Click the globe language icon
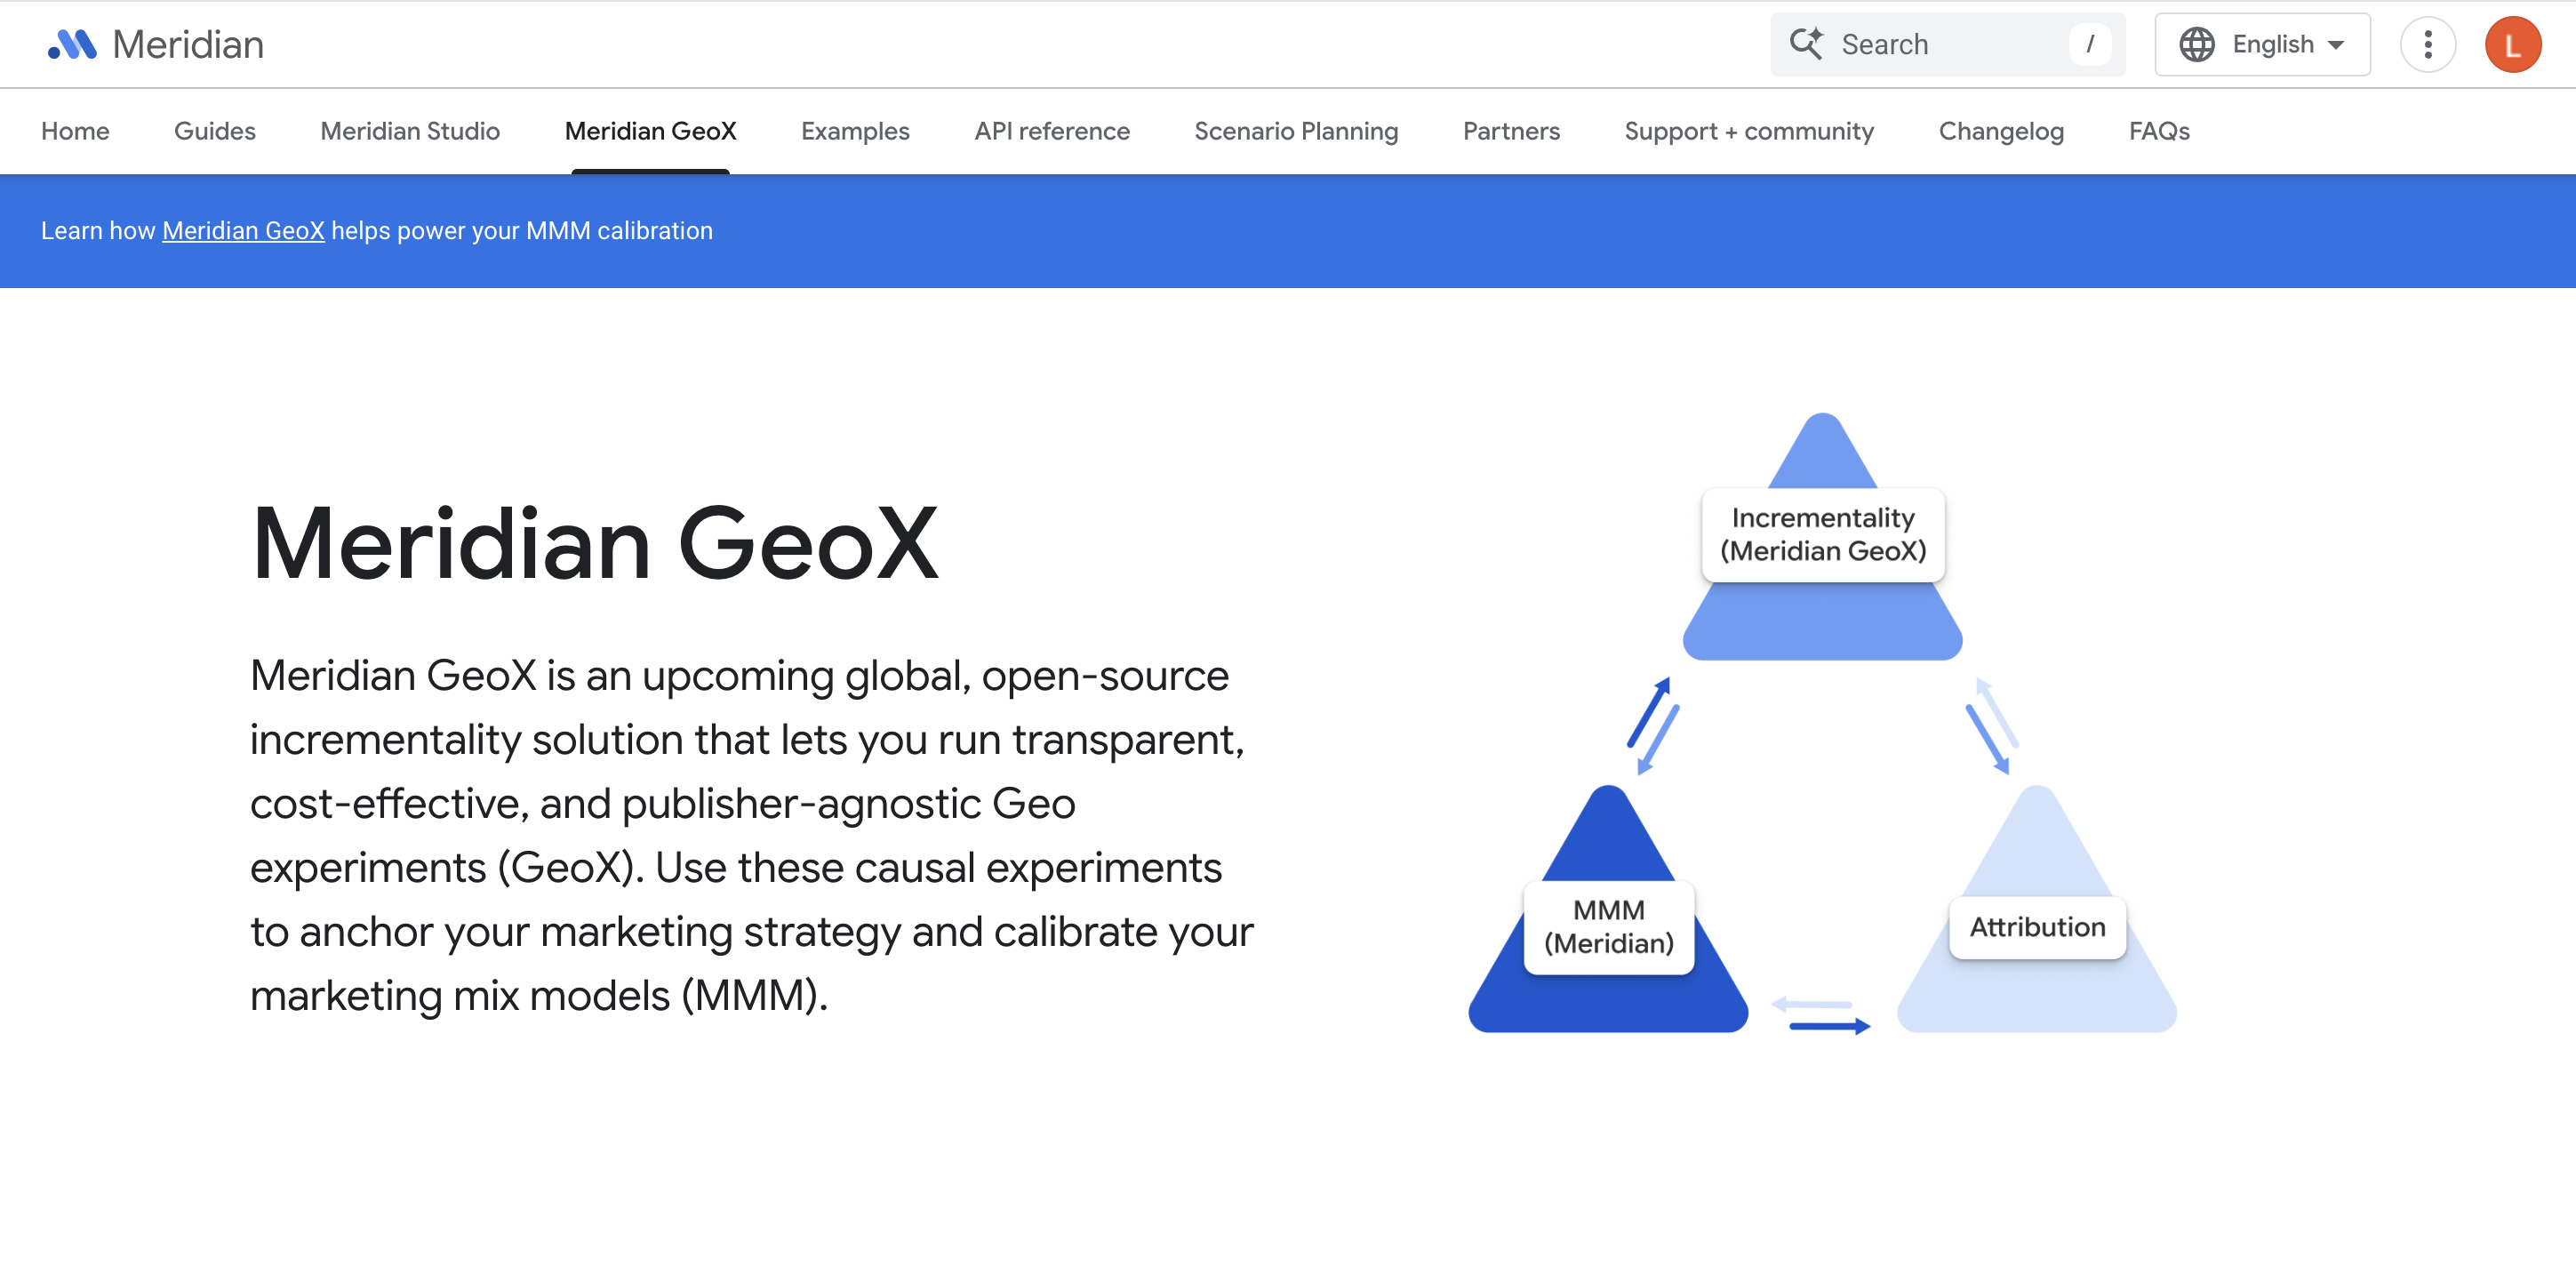Viewport: 2576px width, 1282px height. tap(2196, 44)
